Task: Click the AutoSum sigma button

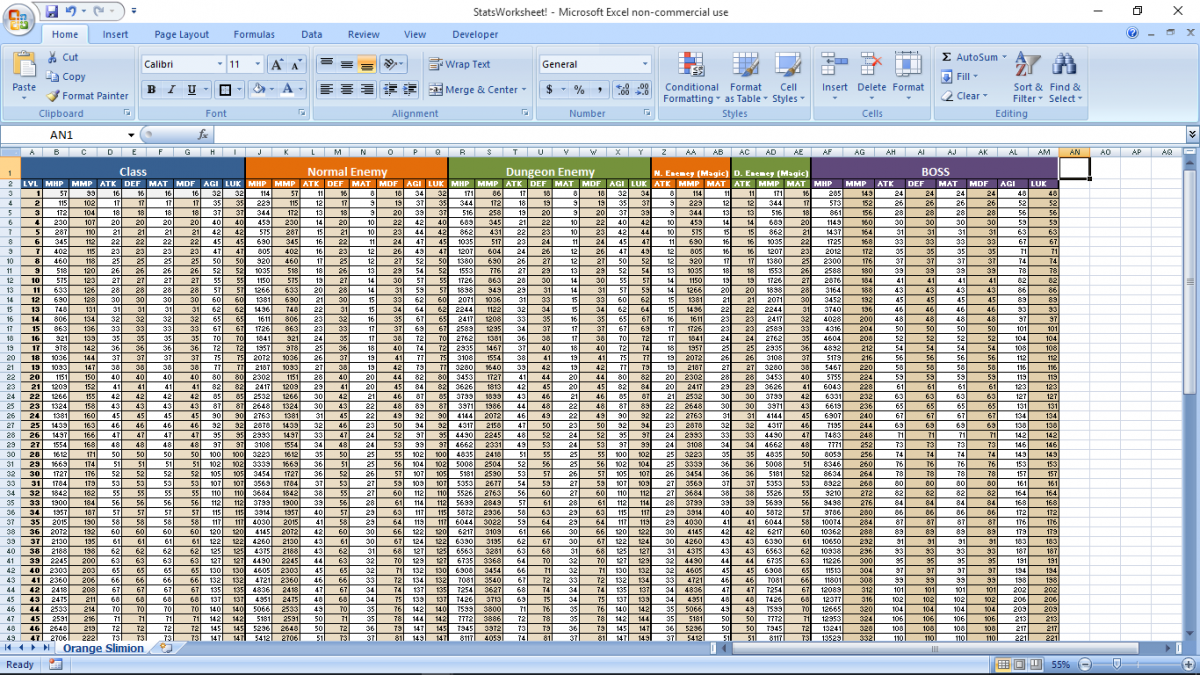Action: click(946, 57)
